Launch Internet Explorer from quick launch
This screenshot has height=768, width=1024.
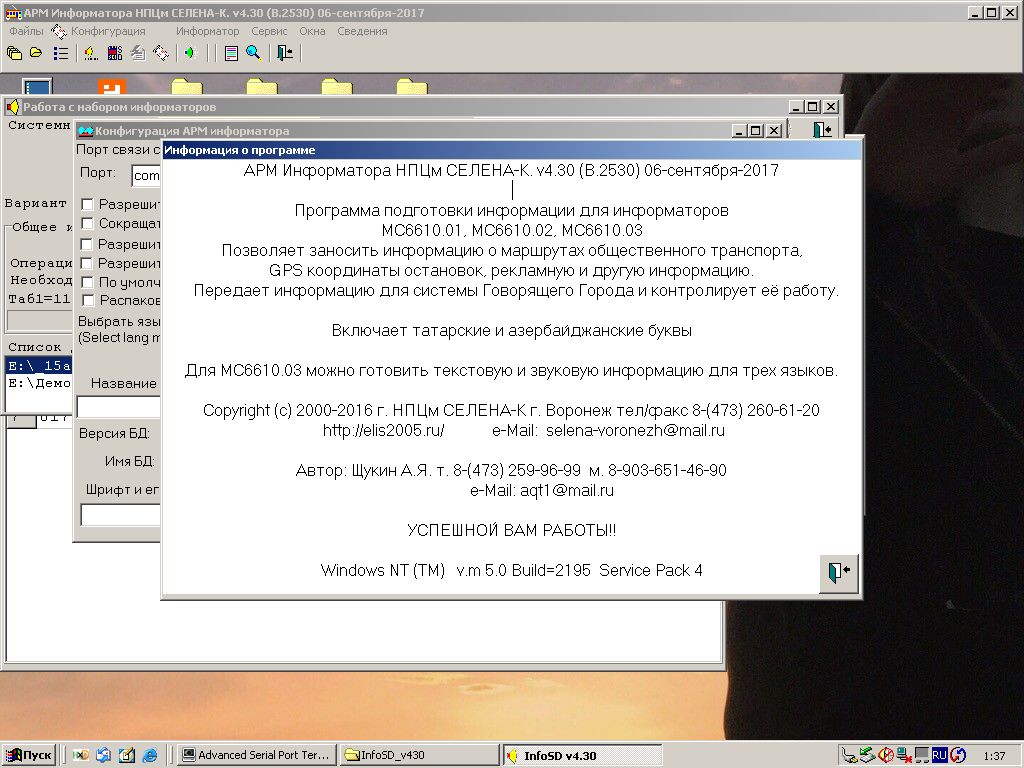[x=150, y=755]
